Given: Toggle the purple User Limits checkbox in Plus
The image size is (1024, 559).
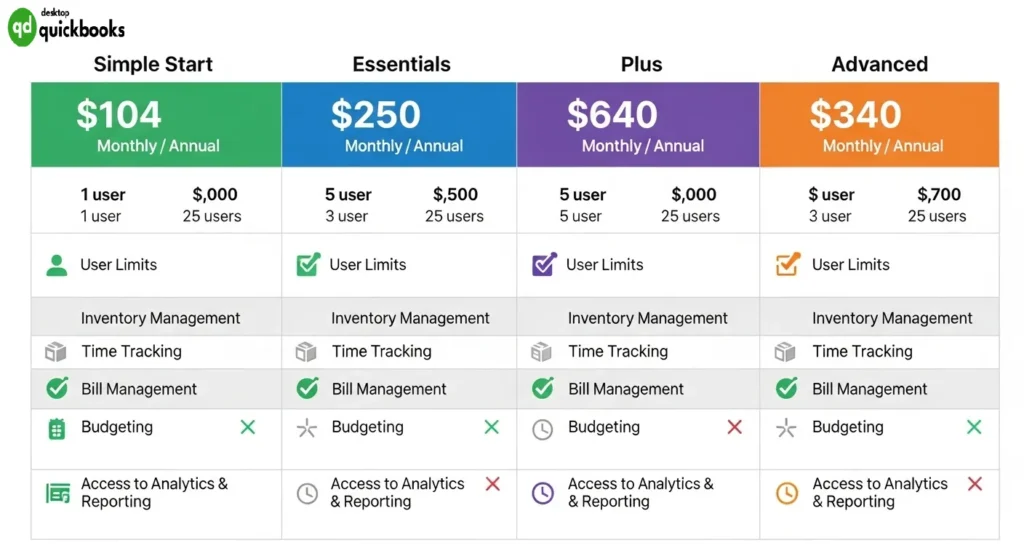Looking at the screenshot, I should pyautogui.click(x=544, y=265).
